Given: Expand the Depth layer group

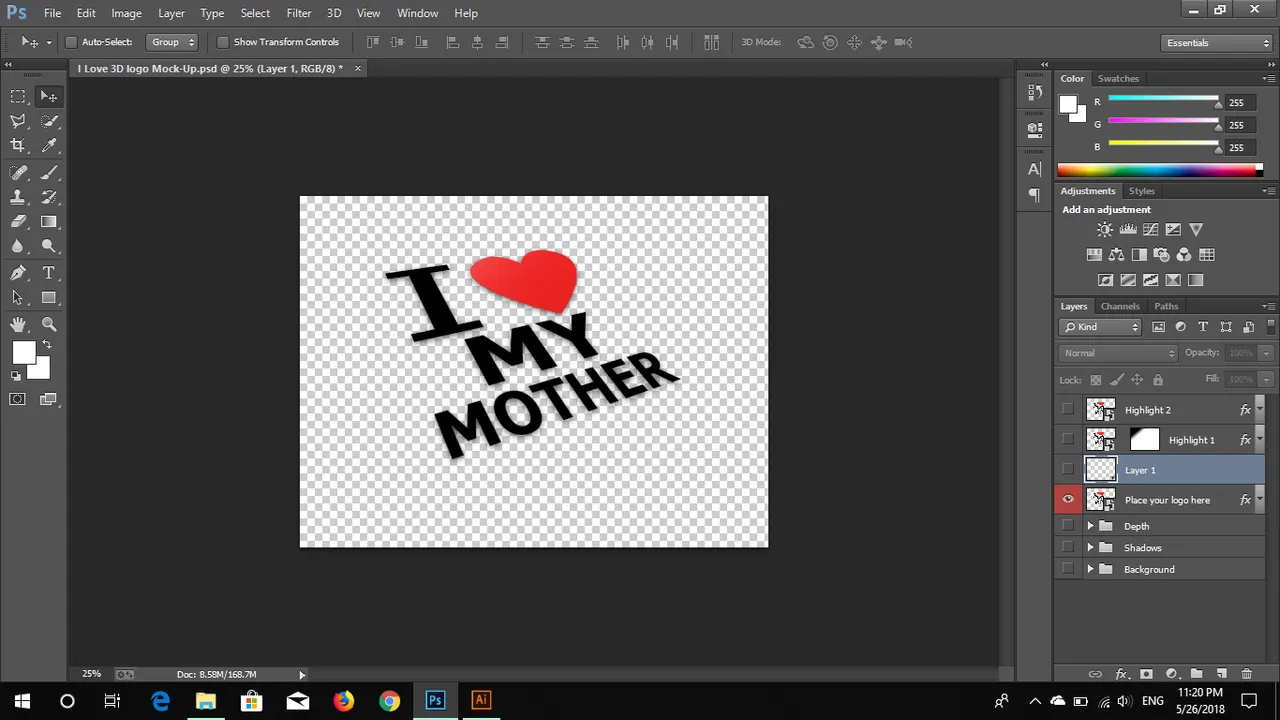Looking at the screenshot, I should 1090,526.
